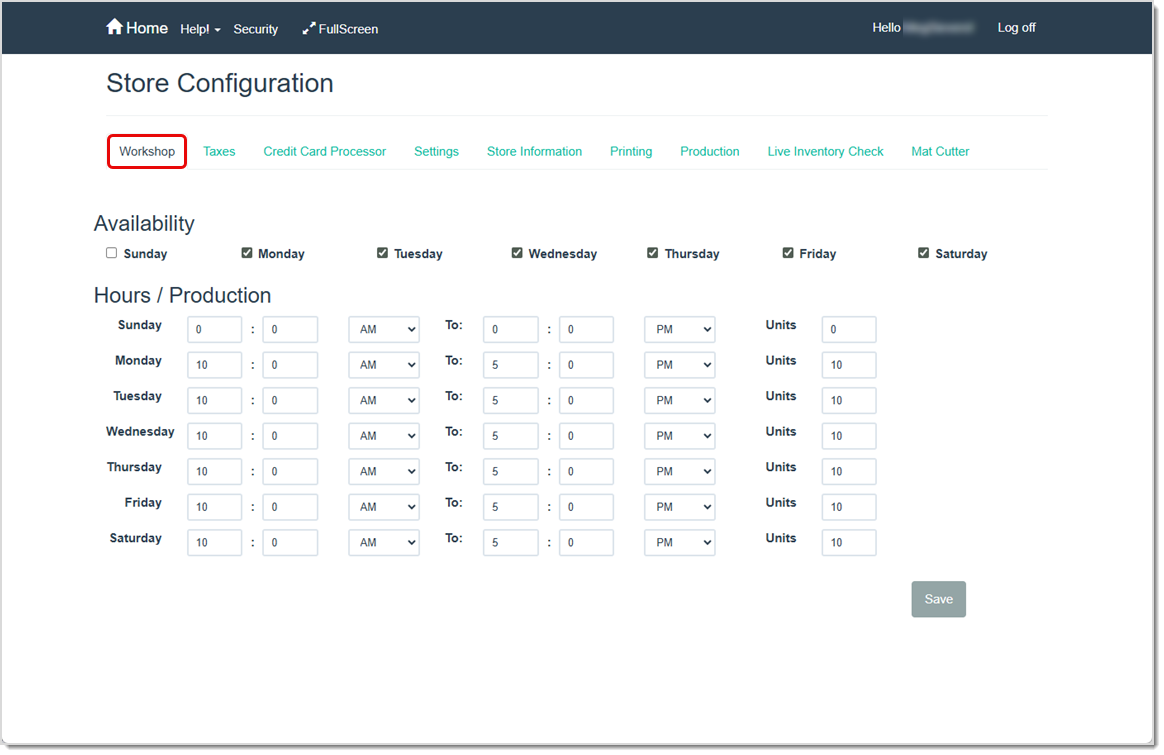Switch to the Taxes tab
The height and width of the screenshot is (755, 1164).
point(219,151)
